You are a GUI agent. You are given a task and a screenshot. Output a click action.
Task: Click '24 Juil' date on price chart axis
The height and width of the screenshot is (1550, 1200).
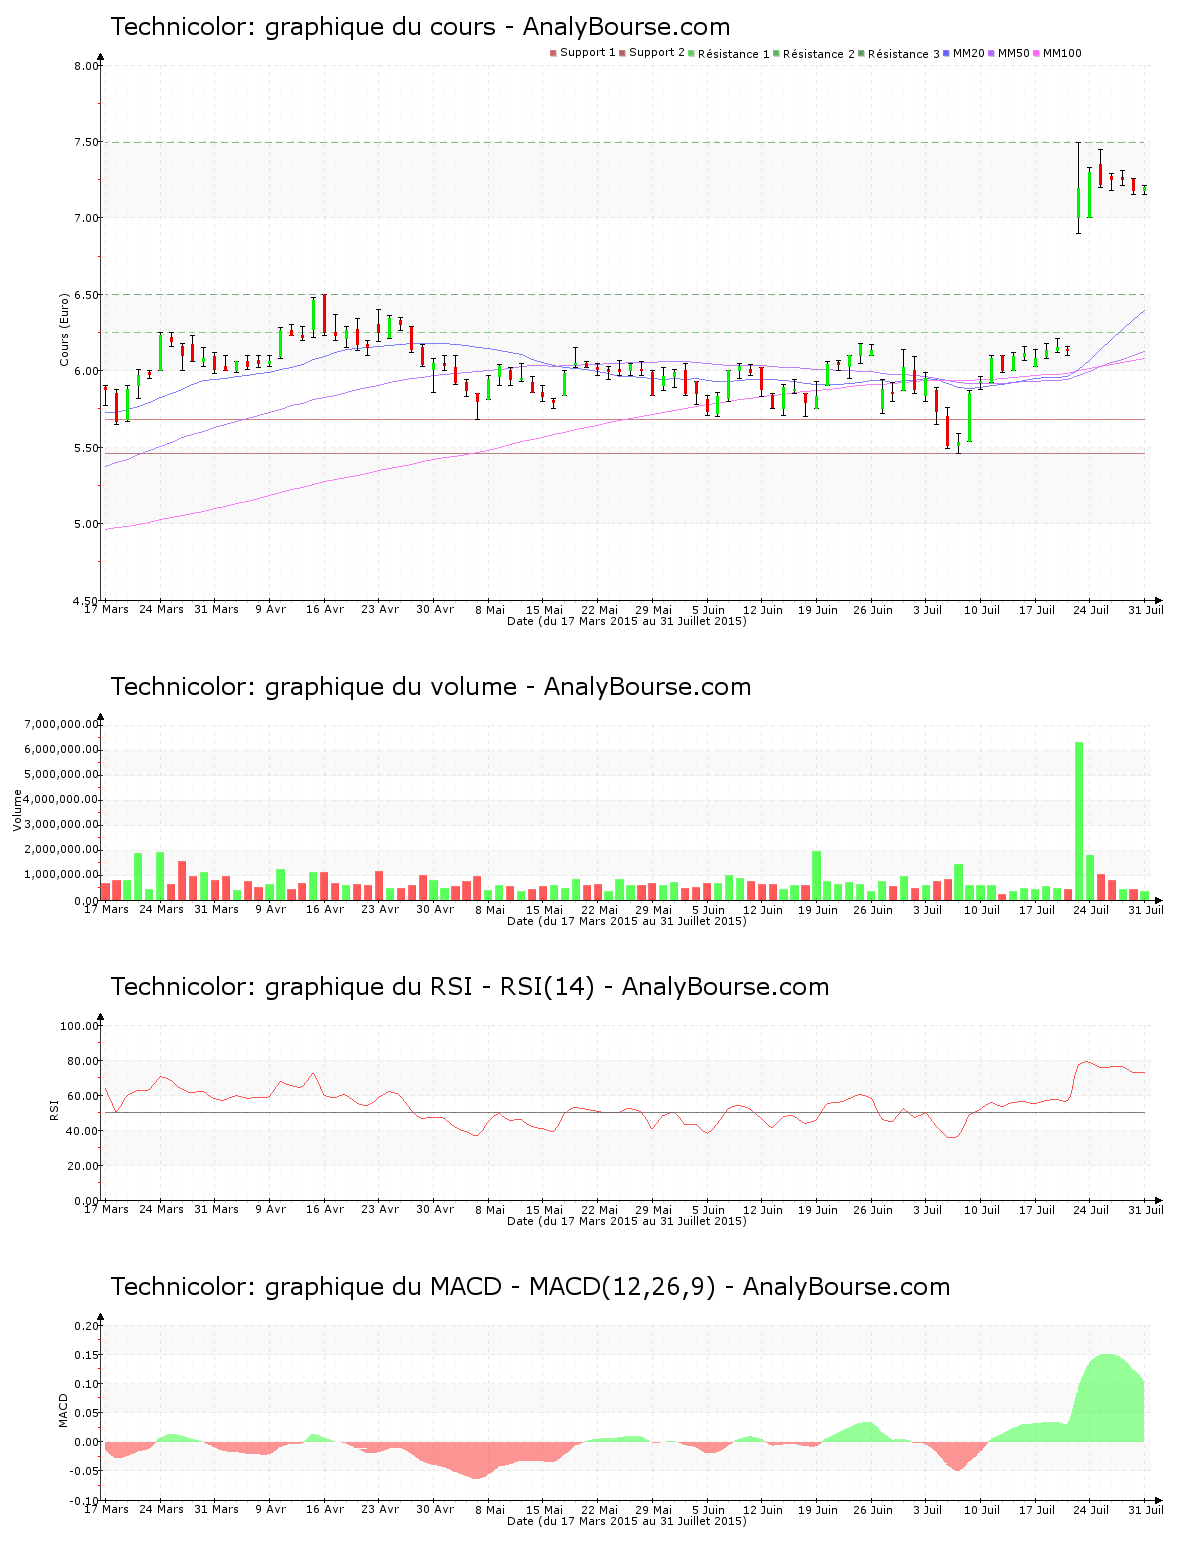coord(1091,609)
